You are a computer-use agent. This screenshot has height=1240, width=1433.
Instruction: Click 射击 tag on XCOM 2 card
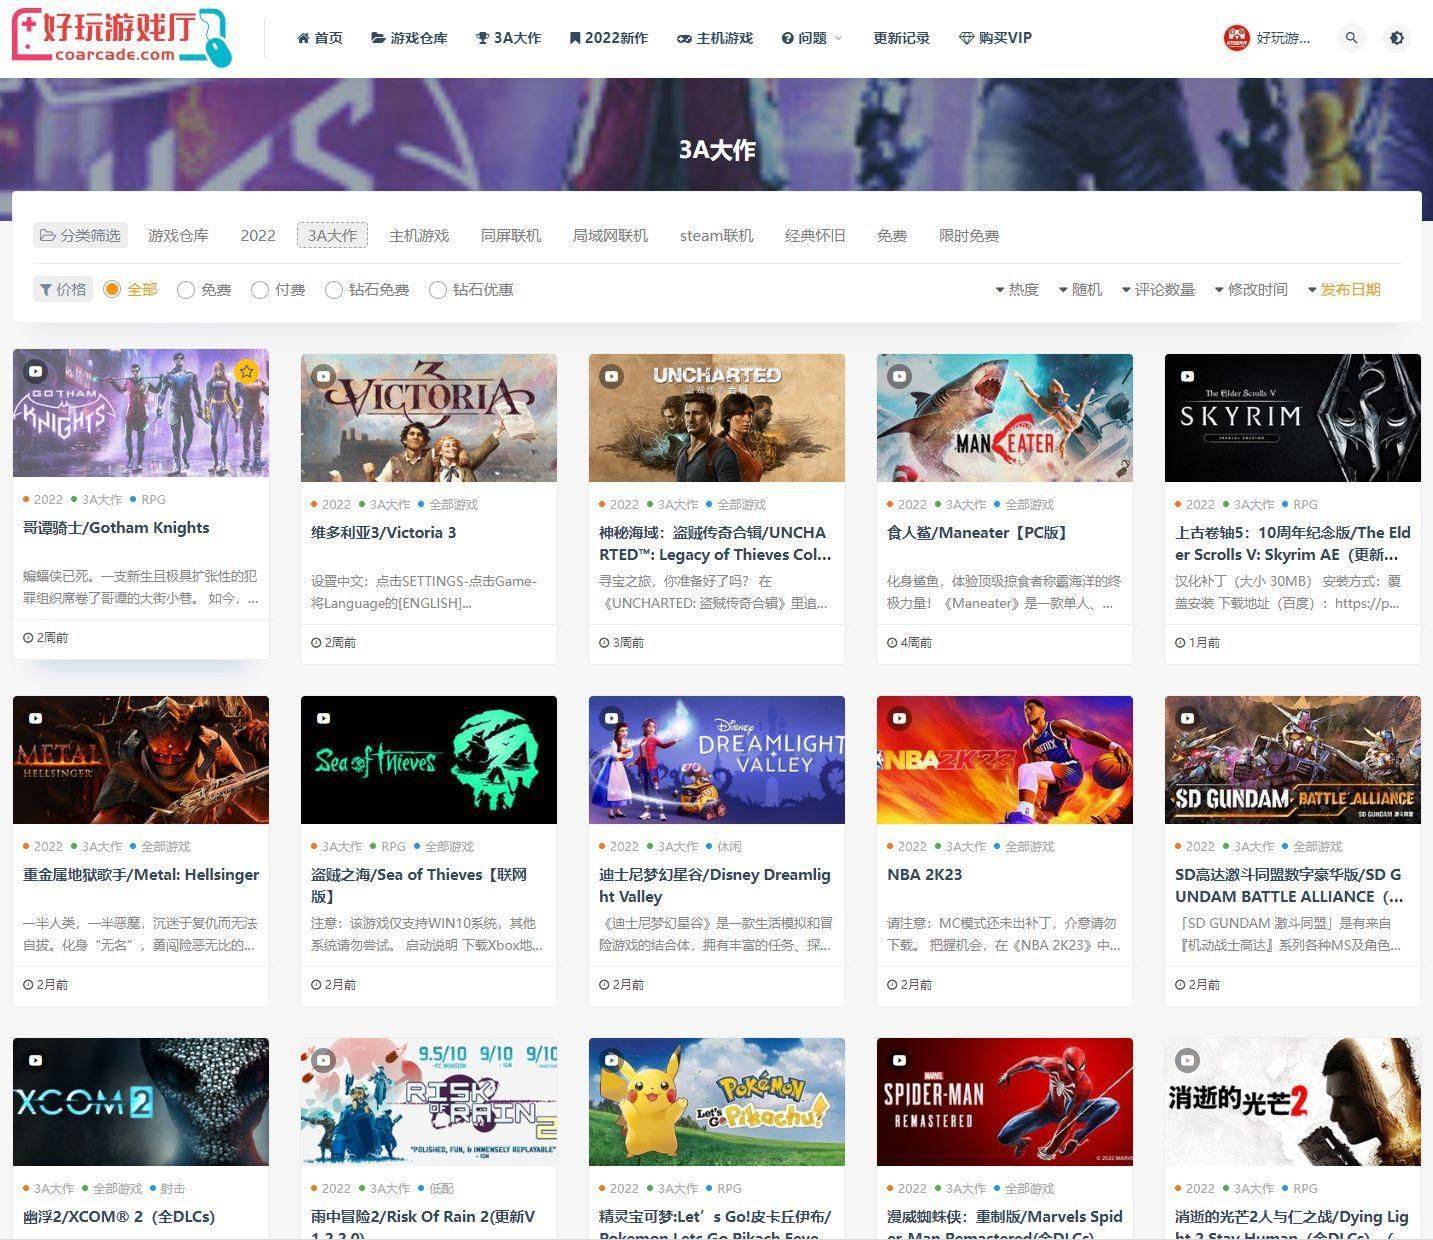coord(173,1188)
